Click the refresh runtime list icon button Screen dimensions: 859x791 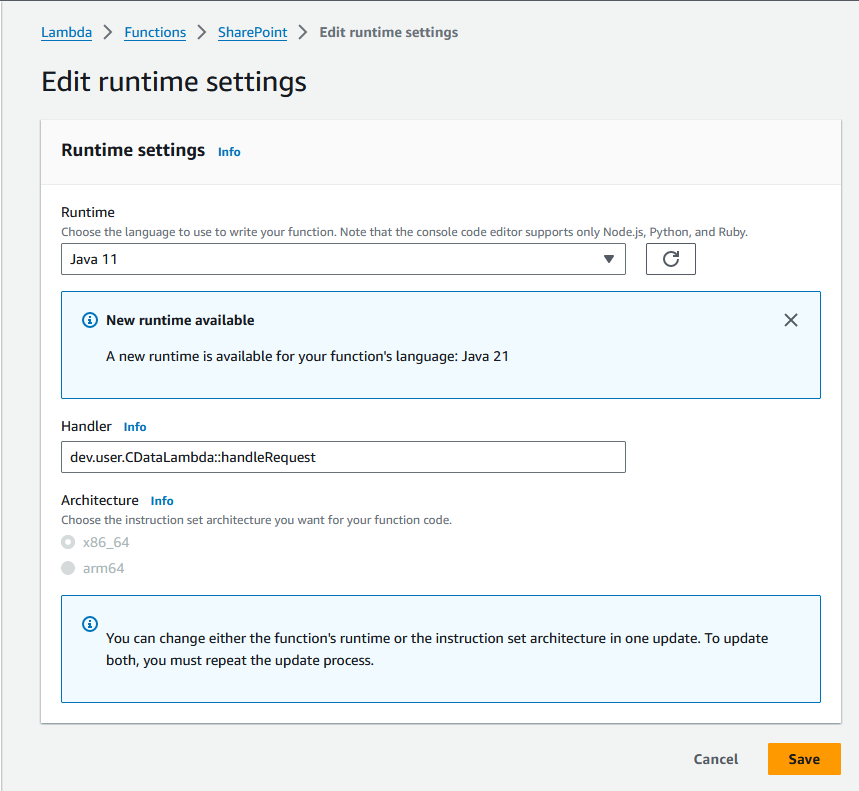671,259
